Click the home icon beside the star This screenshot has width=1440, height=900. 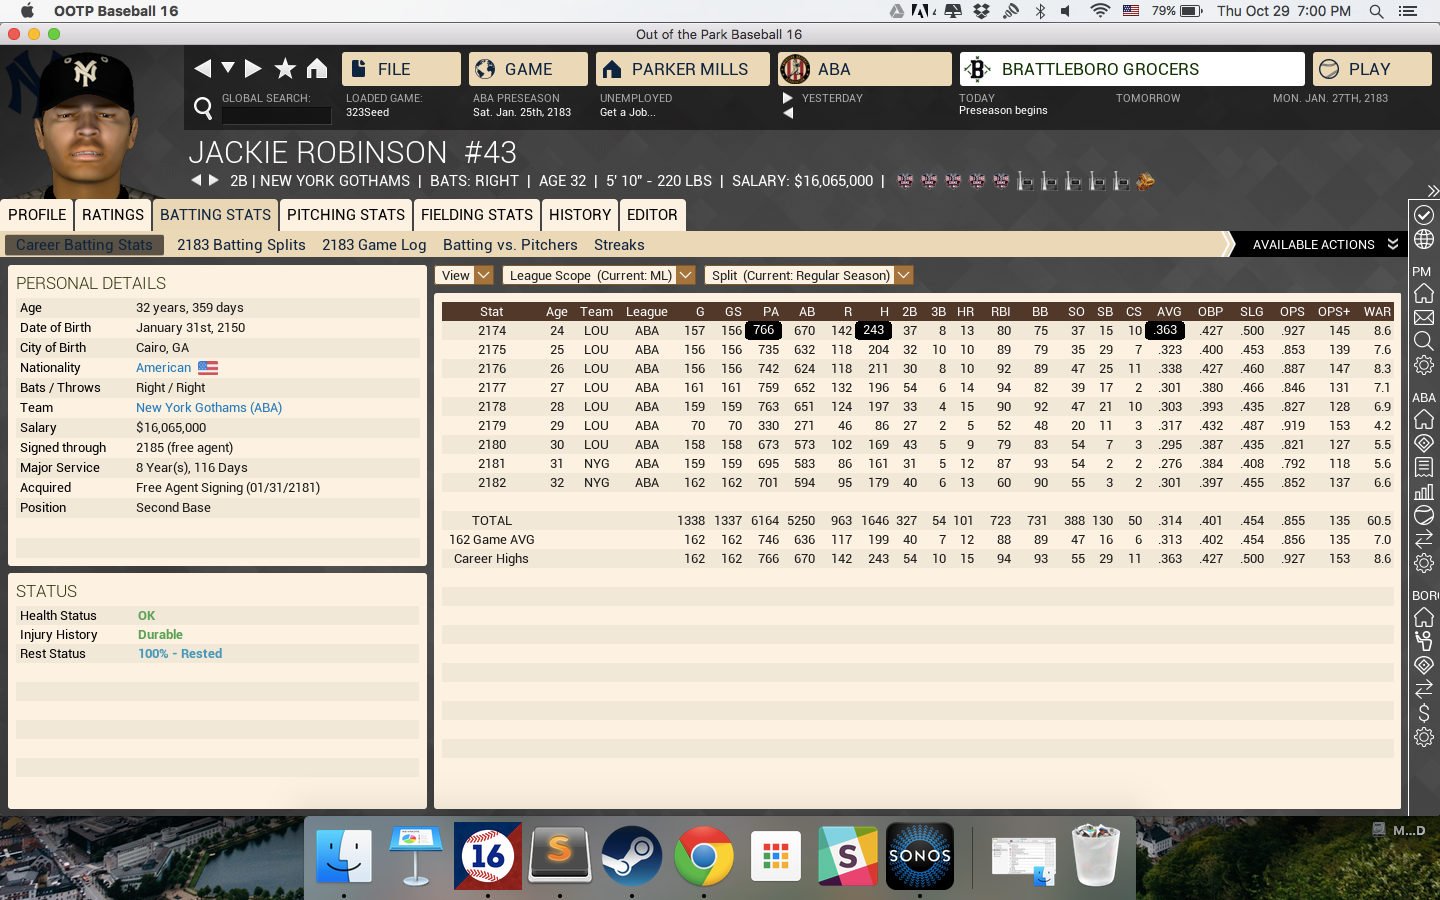[317, 68]
